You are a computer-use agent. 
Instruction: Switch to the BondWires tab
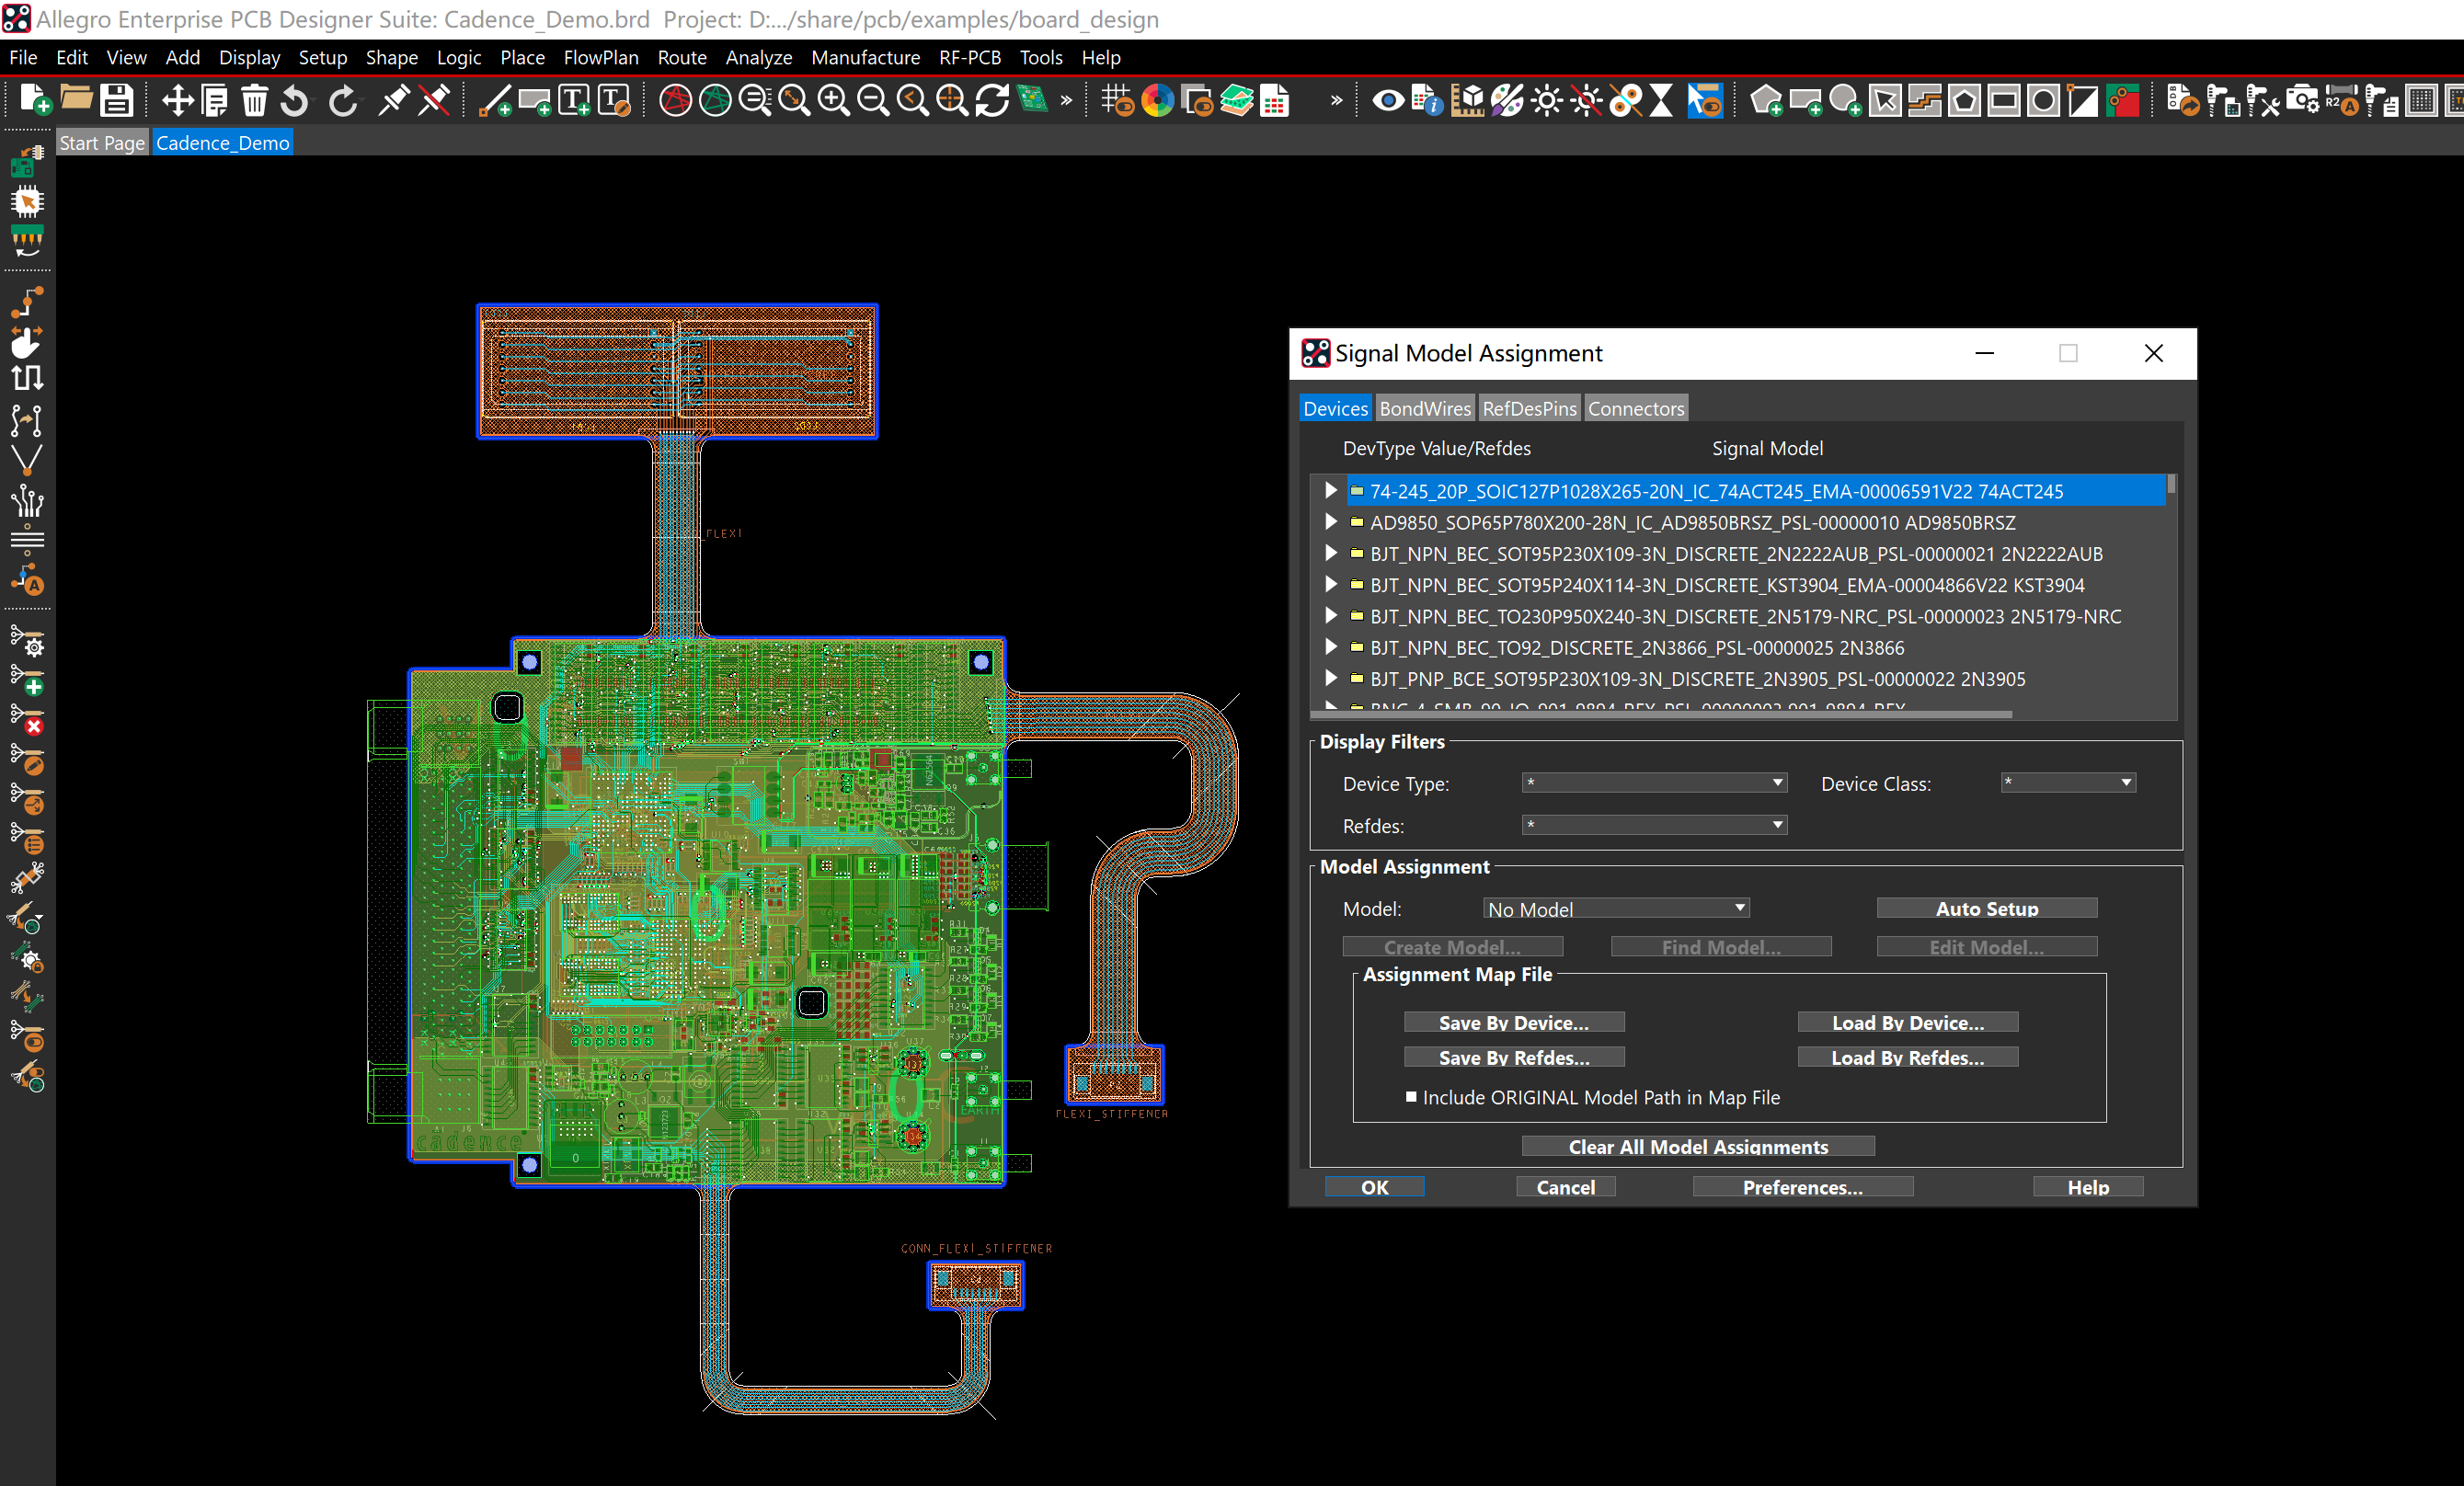(x=1425, y=408)
